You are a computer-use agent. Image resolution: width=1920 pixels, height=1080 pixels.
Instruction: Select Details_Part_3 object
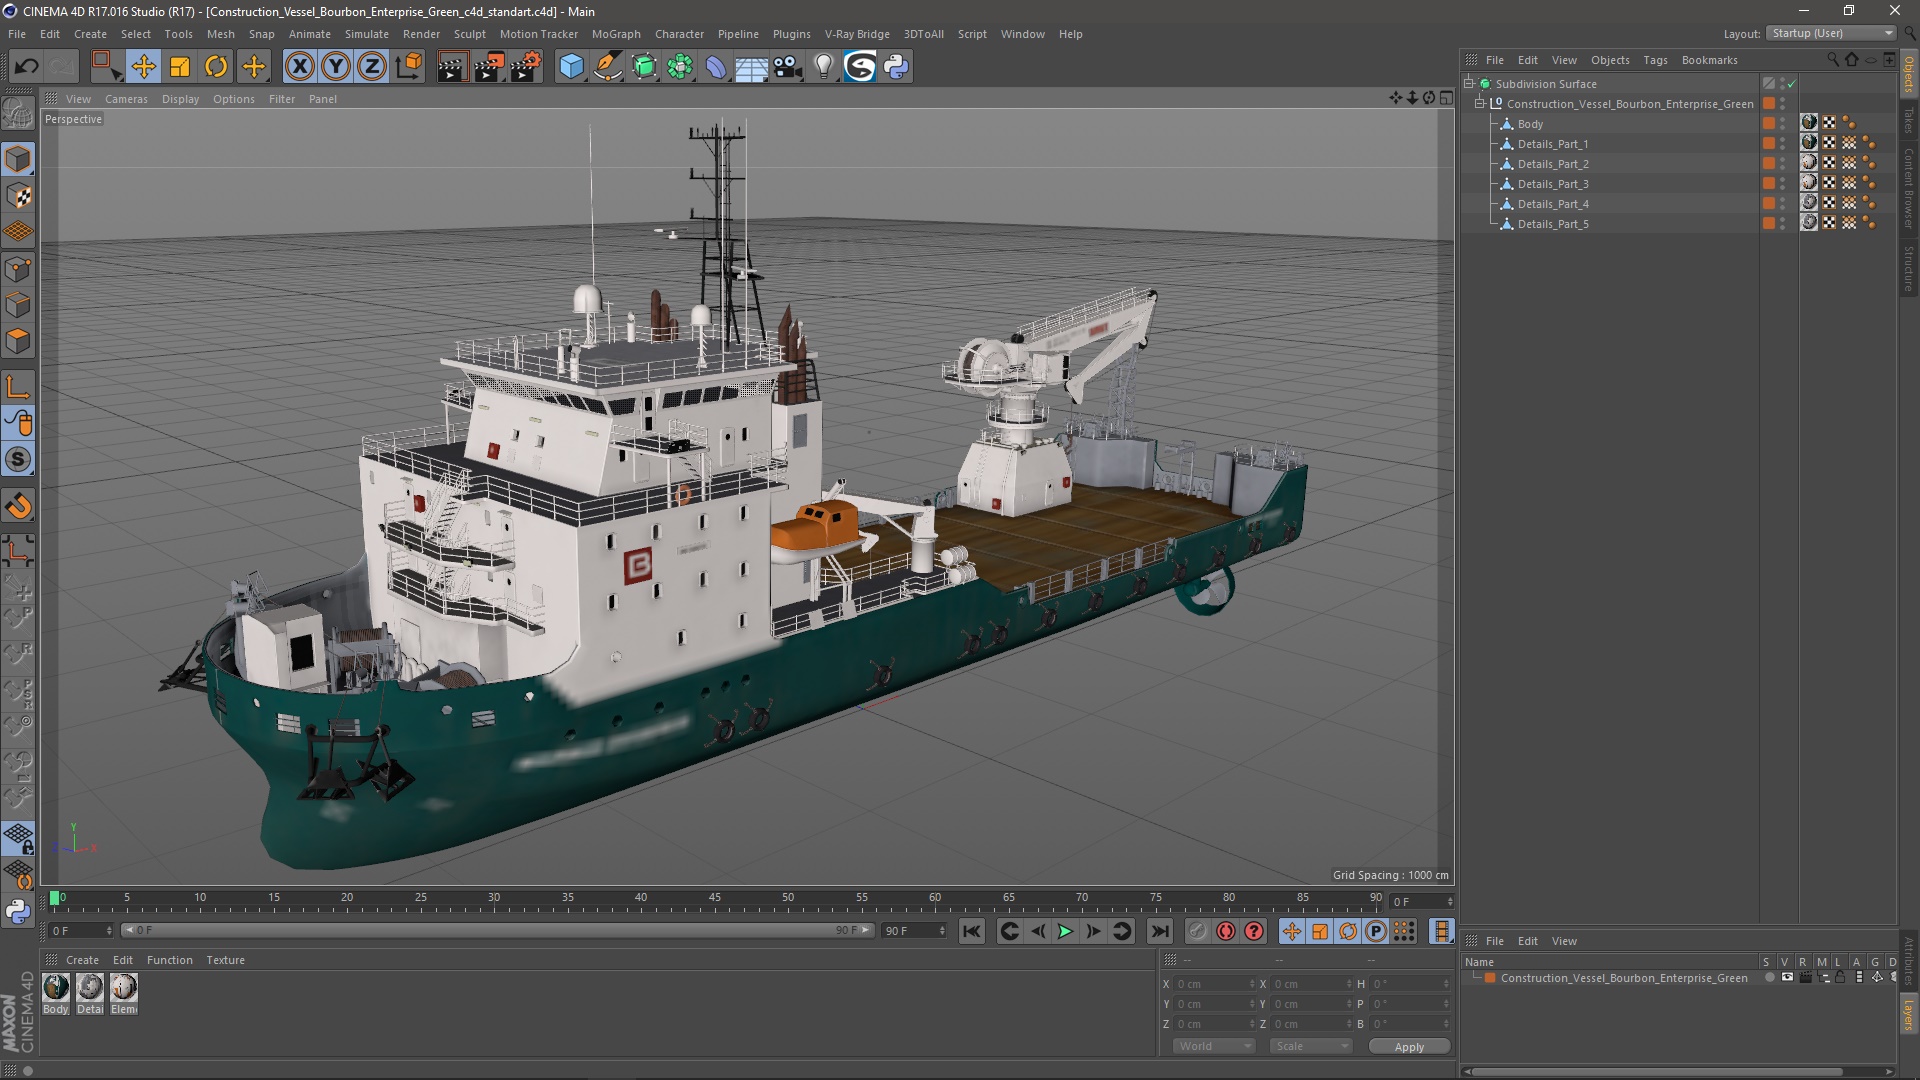click(x=1553, y=184)
